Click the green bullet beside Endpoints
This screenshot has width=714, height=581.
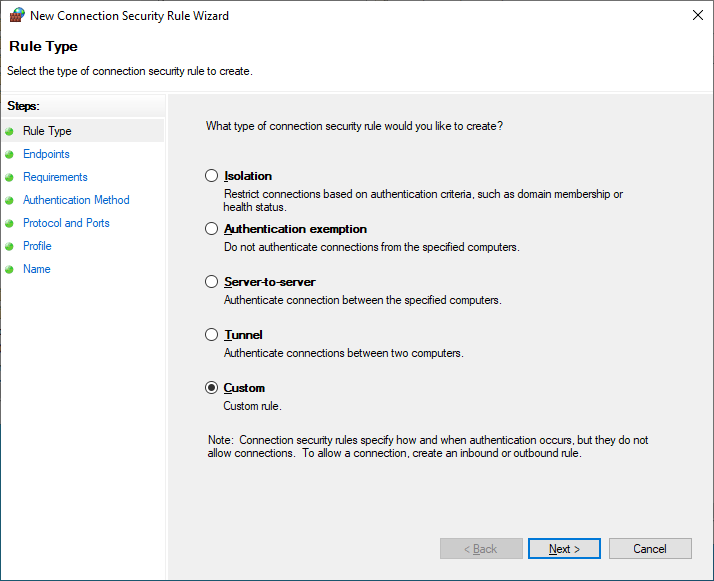click(x=9, y=154)
